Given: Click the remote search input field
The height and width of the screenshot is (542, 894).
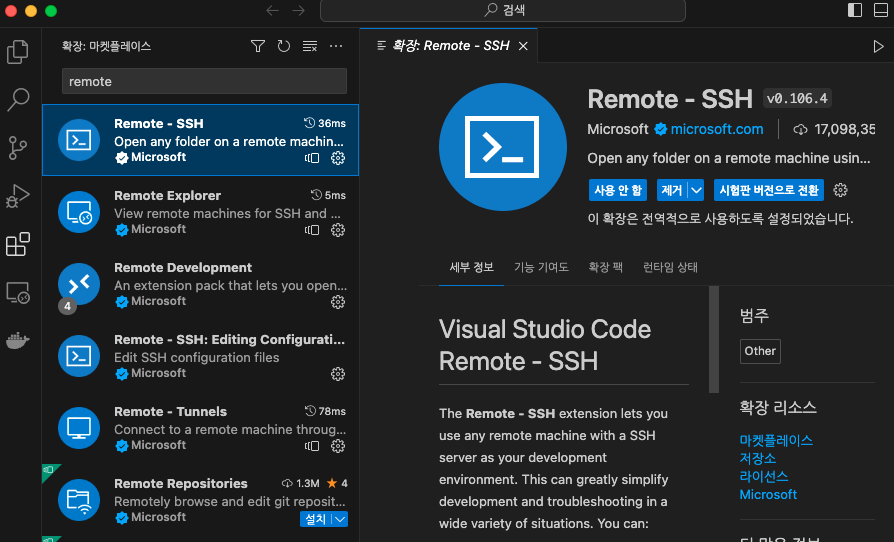Looking at the screenshot, I should click(x=204, y=81).
